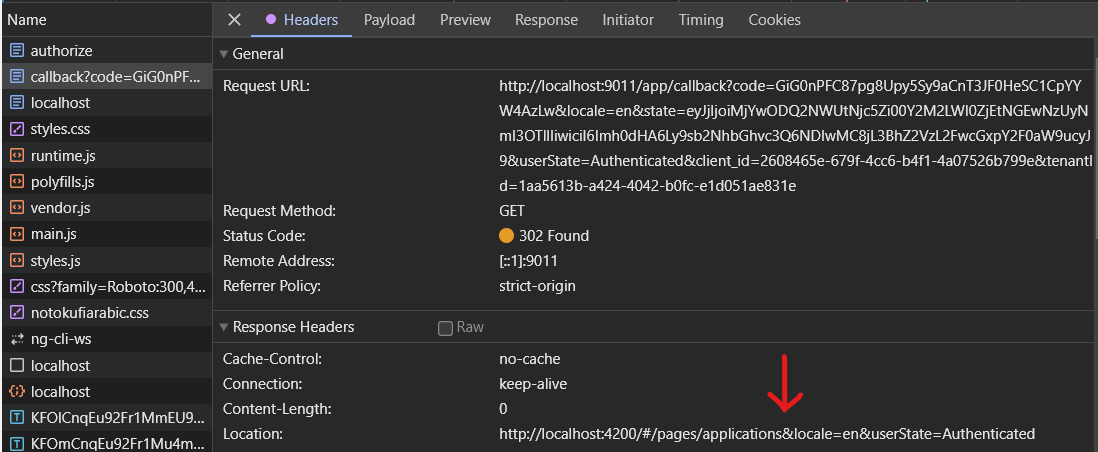Viewport: 1098px width, 452px height.
Task: Enable the Raw response headers checkbox
Action: pyautogui.click(x=445, y=328)
